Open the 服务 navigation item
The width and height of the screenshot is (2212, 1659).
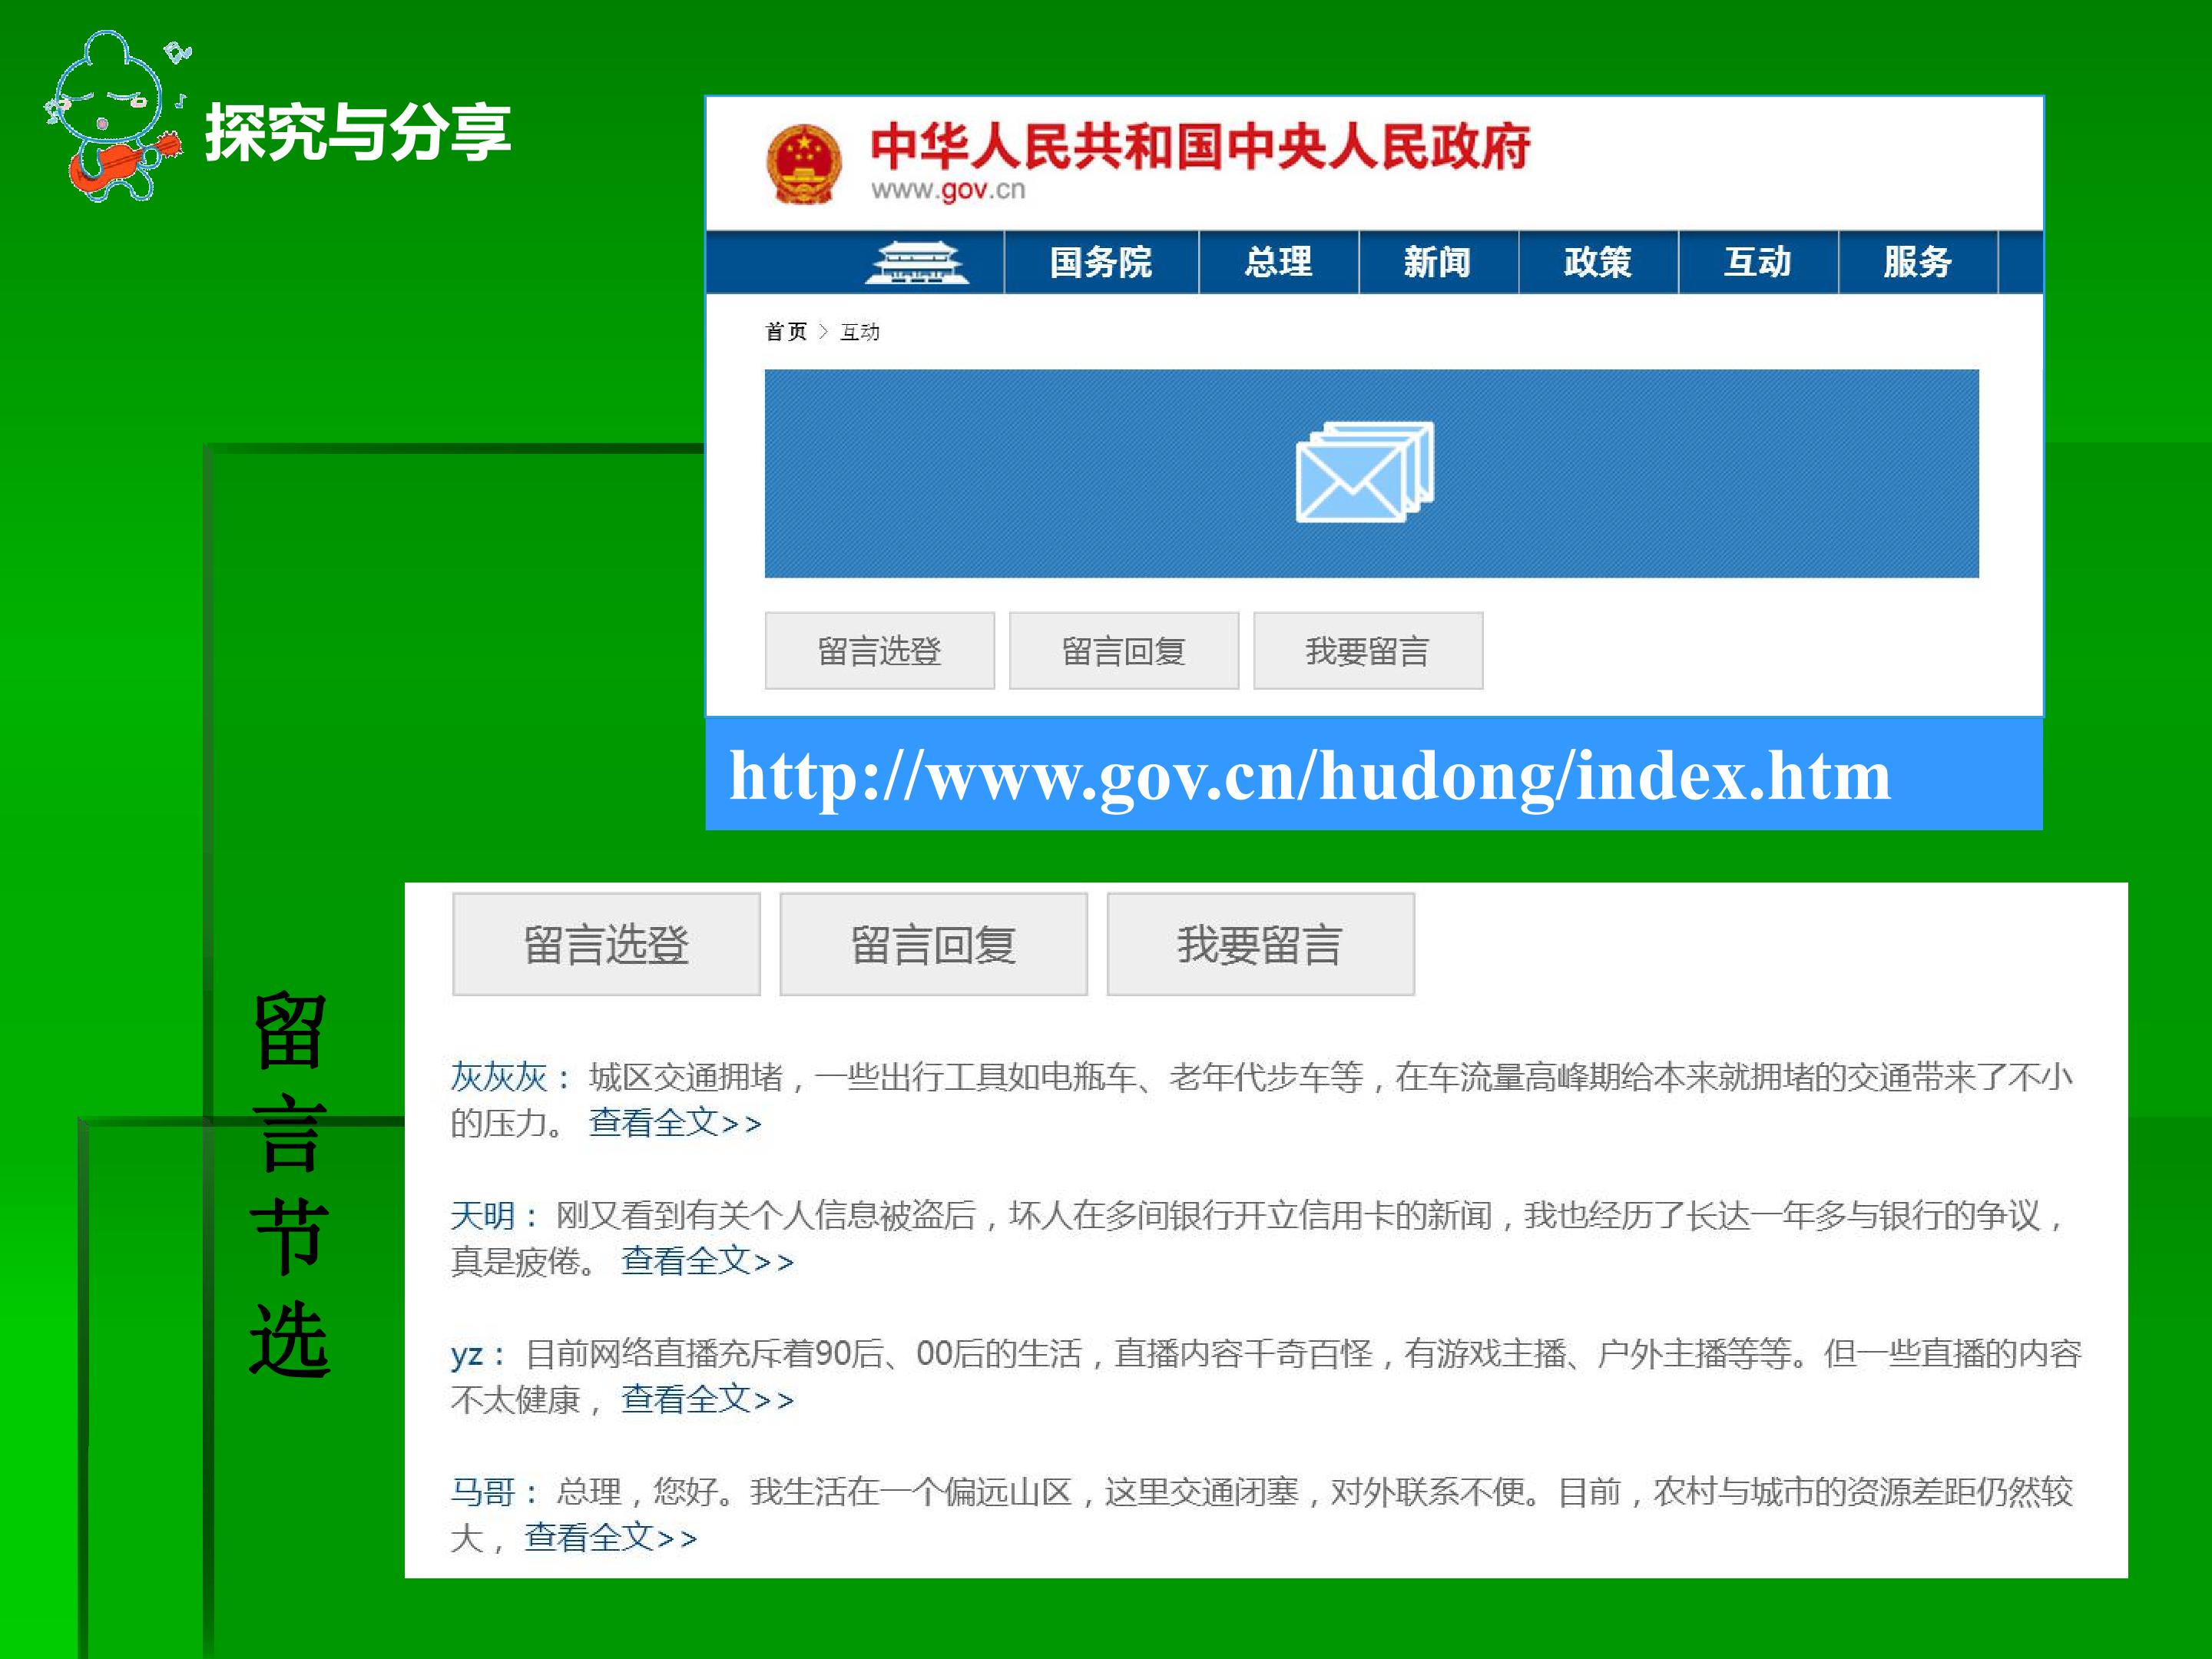coord(1918,262)
